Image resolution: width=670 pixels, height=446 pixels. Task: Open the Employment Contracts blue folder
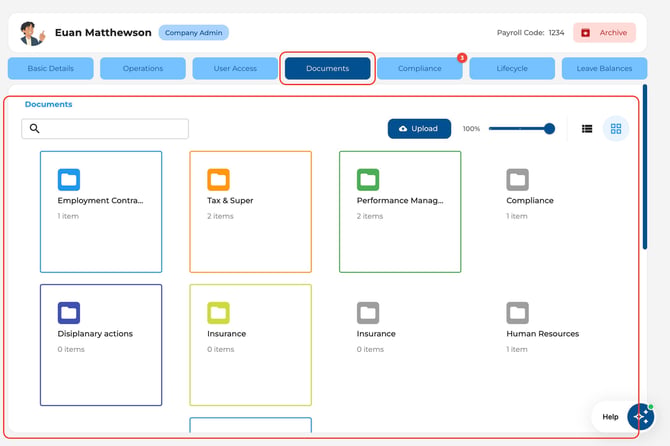point(101,211)
